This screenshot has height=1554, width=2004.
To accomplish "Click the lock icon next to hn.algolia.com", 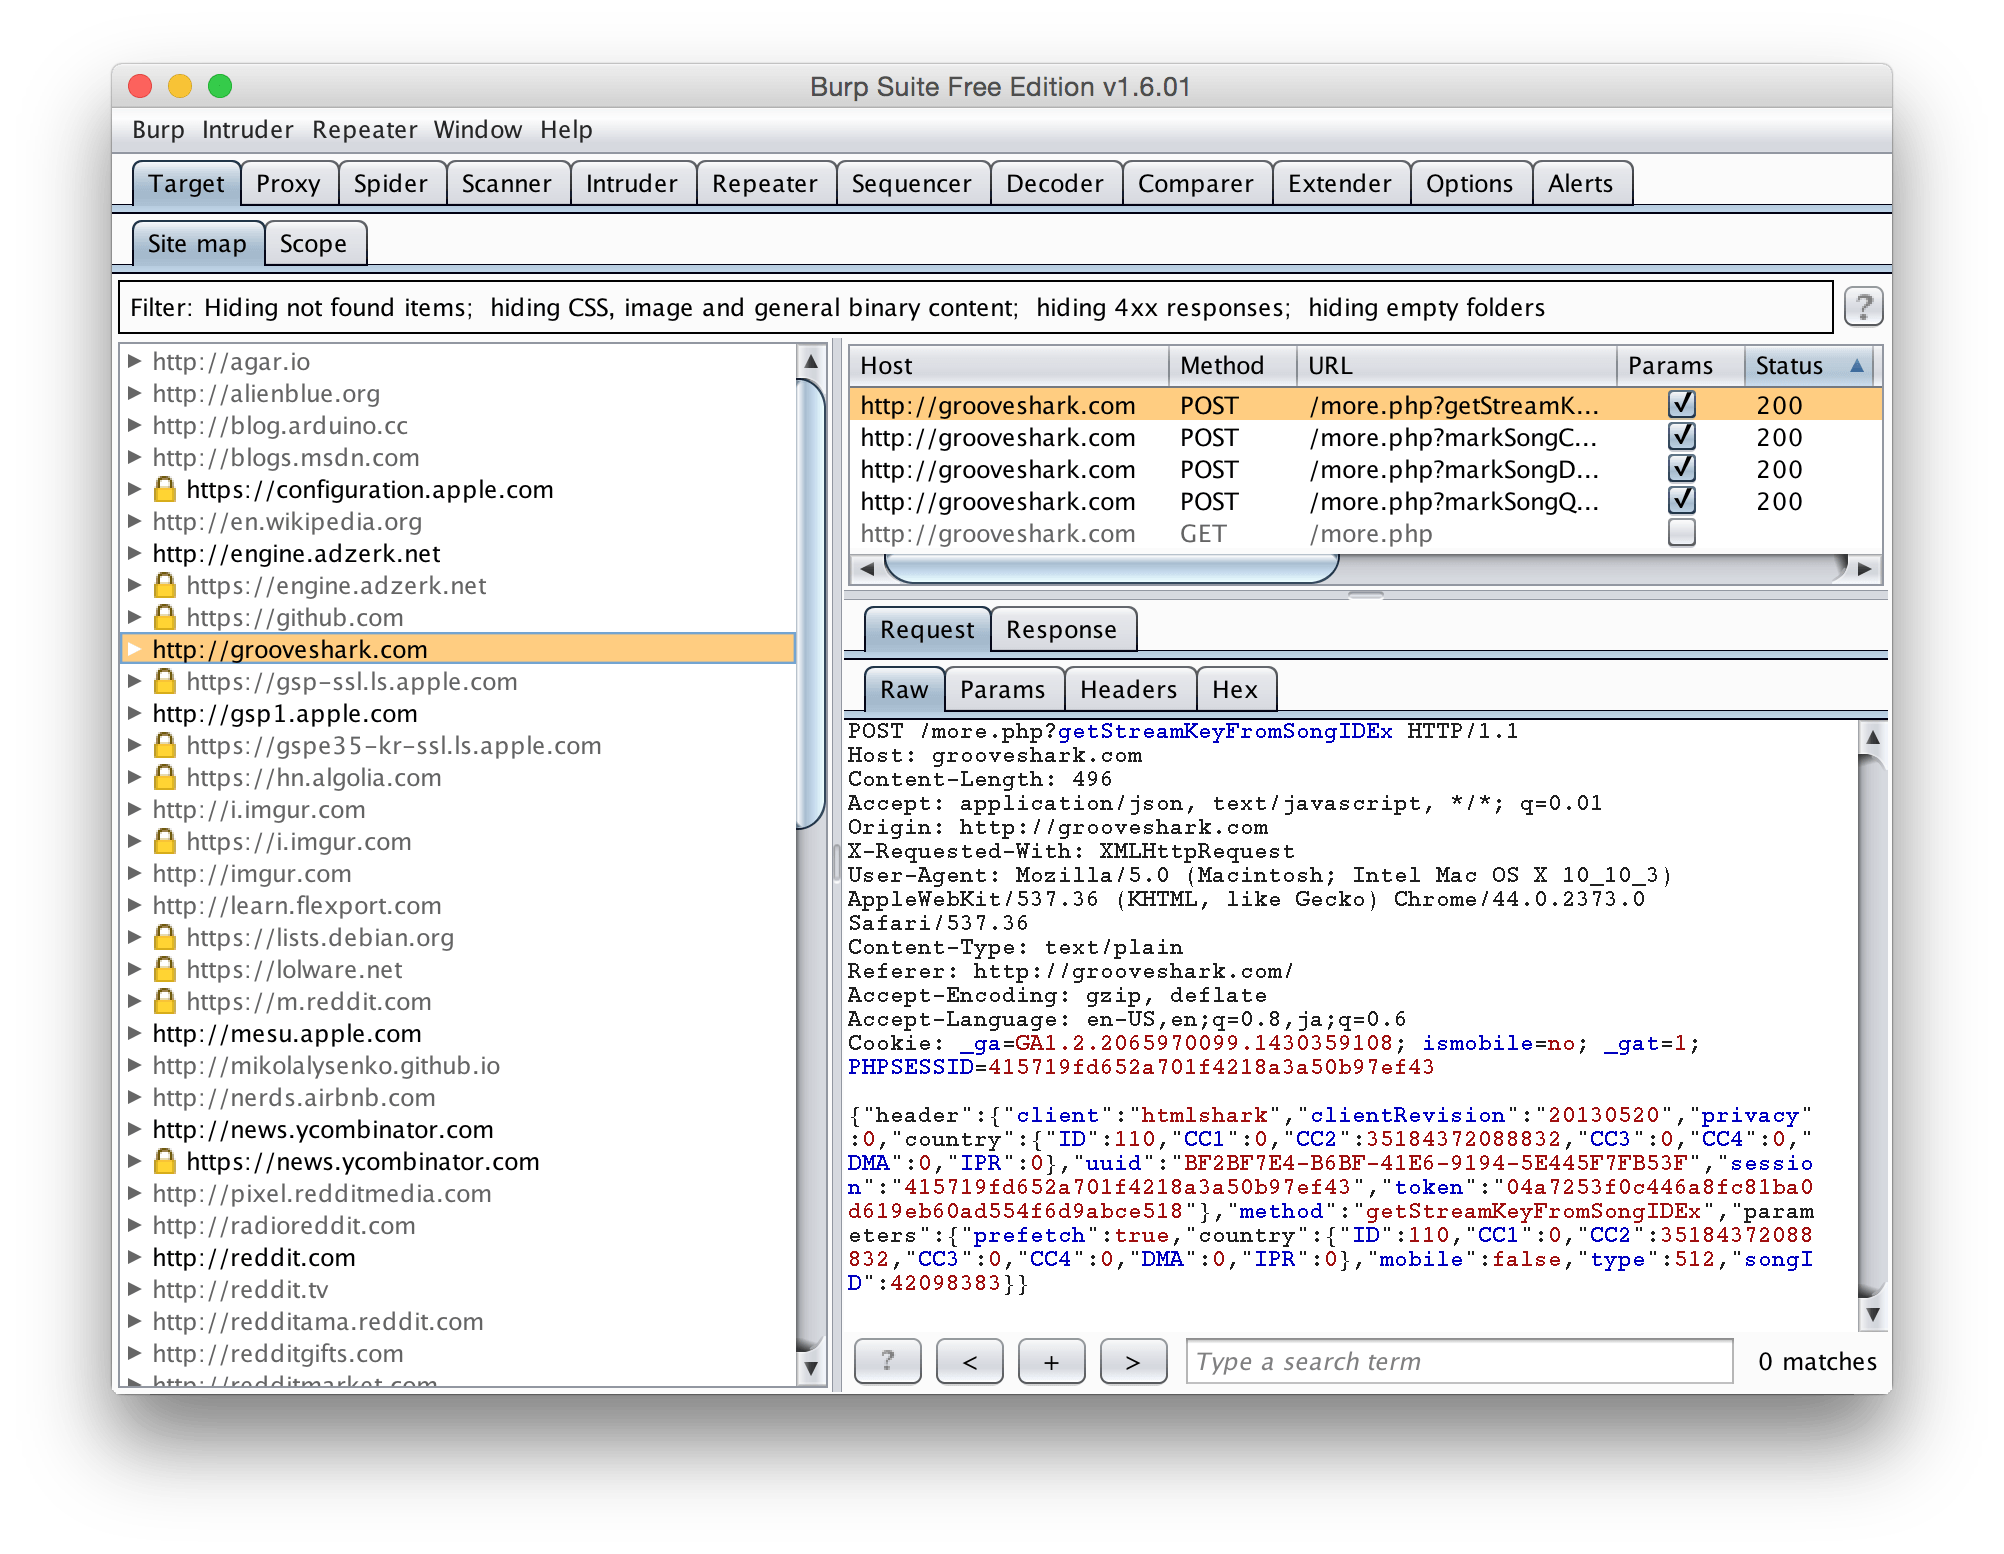I will coord(165,777).
